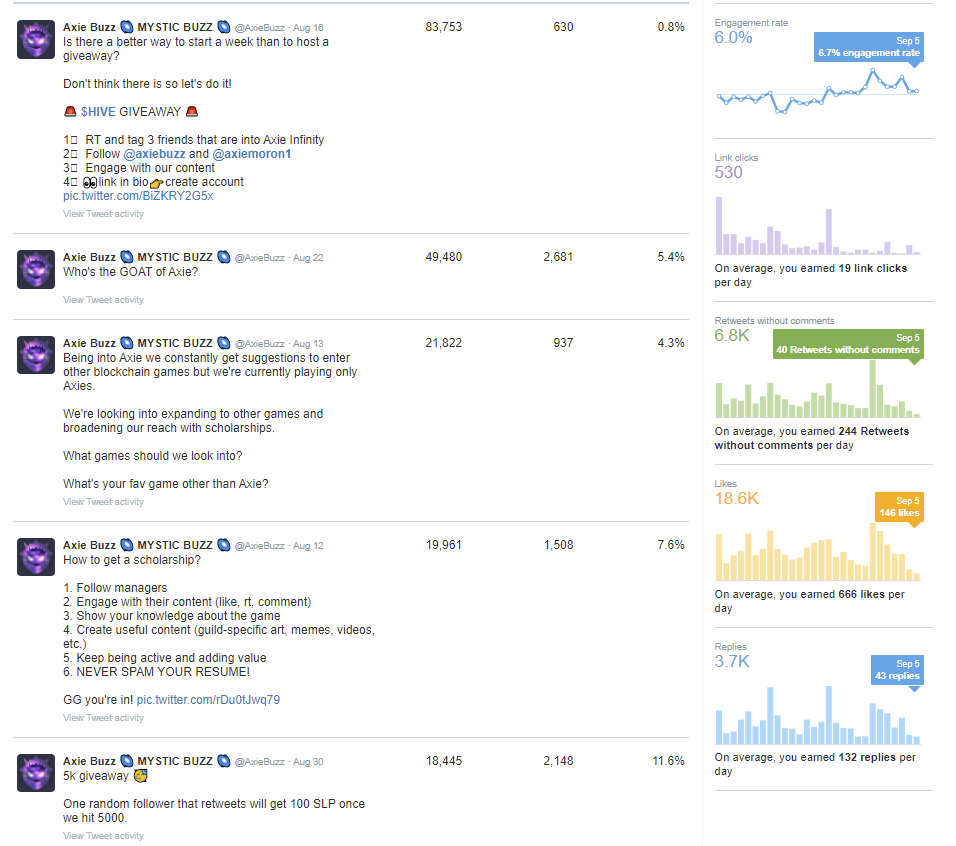Image resolution: width=956 pixels, height=846 pixels.
Task: Click the Aug 16 tweet date
Action: point(309,28)
